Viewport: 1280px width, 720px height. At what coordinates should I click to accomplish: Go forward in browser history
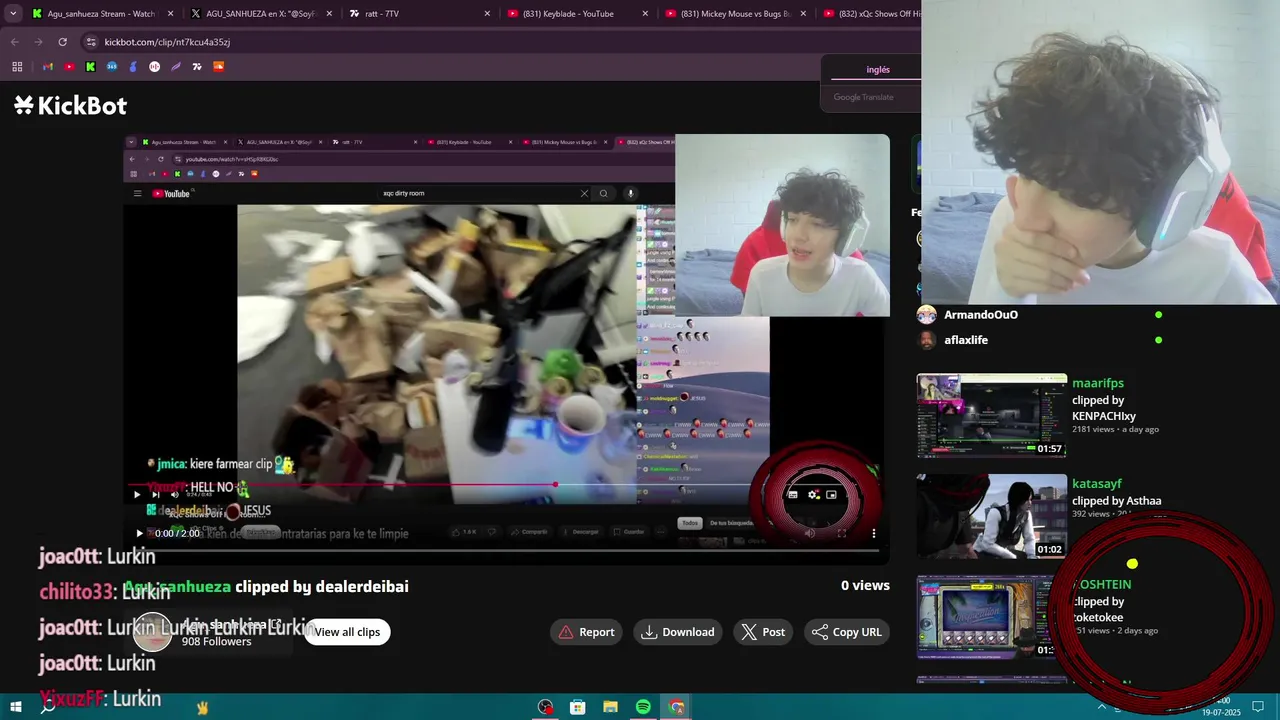38,42
